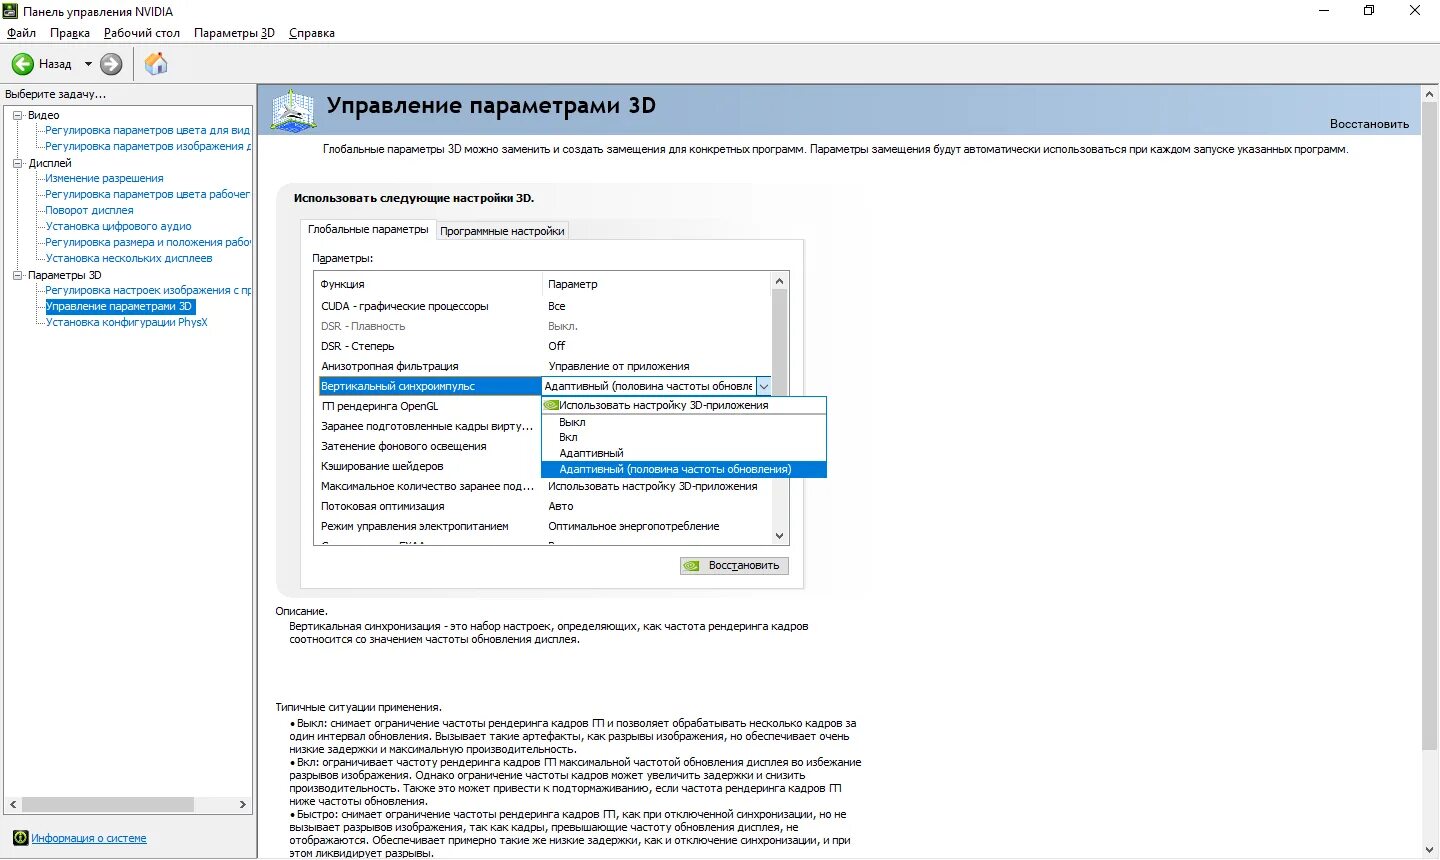Open the Правка menu
Image resolution: width=1440 pixels, height=860 pixels.
tap(70, 33)
